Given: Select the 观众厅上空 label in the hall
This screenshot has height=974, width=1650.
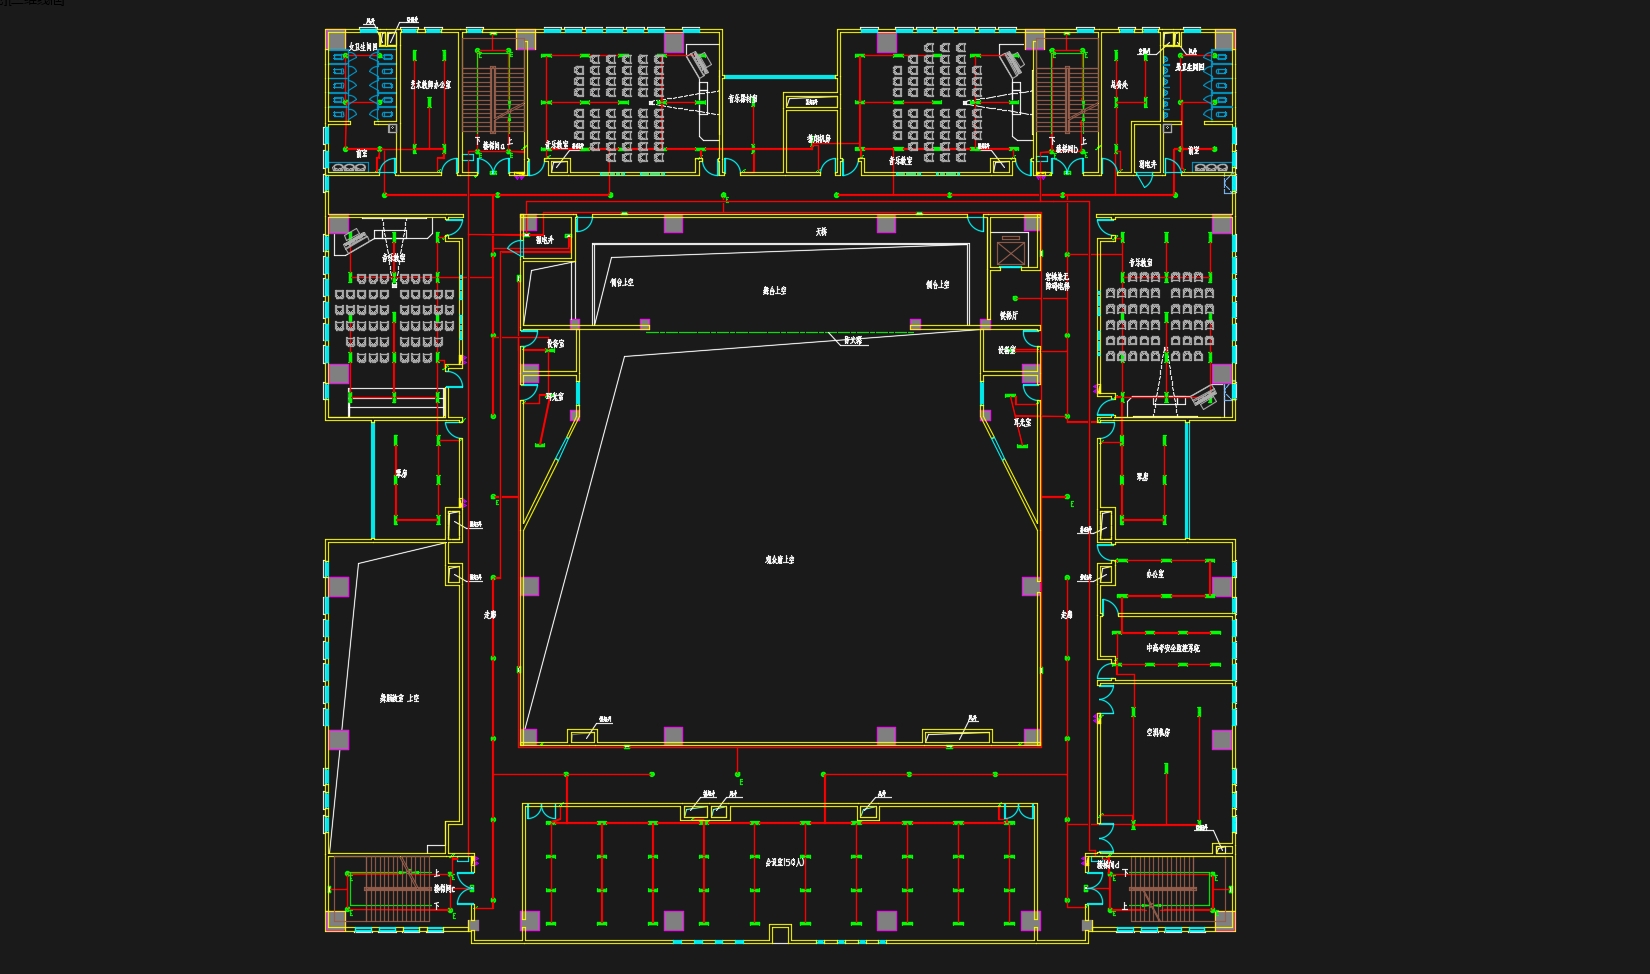Looking at the screenshot, I should pyautogui.click(x=780, y=560).
